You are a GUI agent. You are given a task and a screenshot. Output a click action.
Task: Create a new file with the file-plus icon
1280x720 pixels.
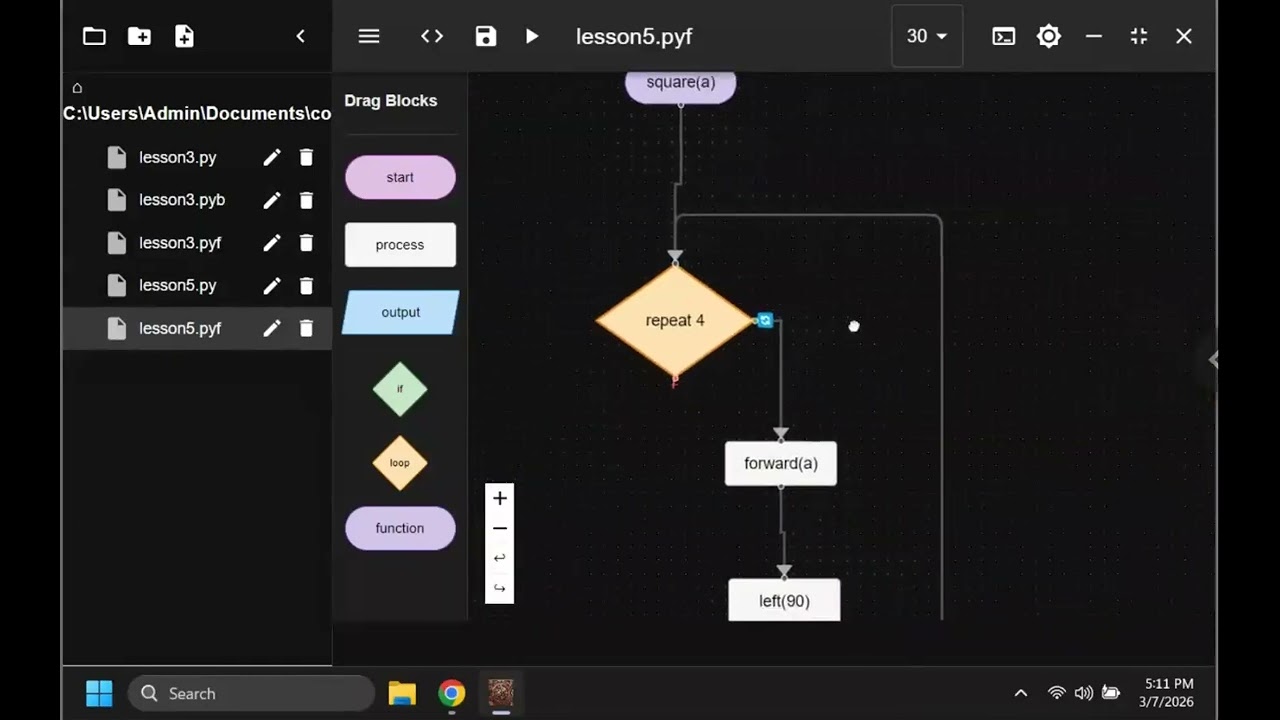pyautogui.click(x=184, y=36)
